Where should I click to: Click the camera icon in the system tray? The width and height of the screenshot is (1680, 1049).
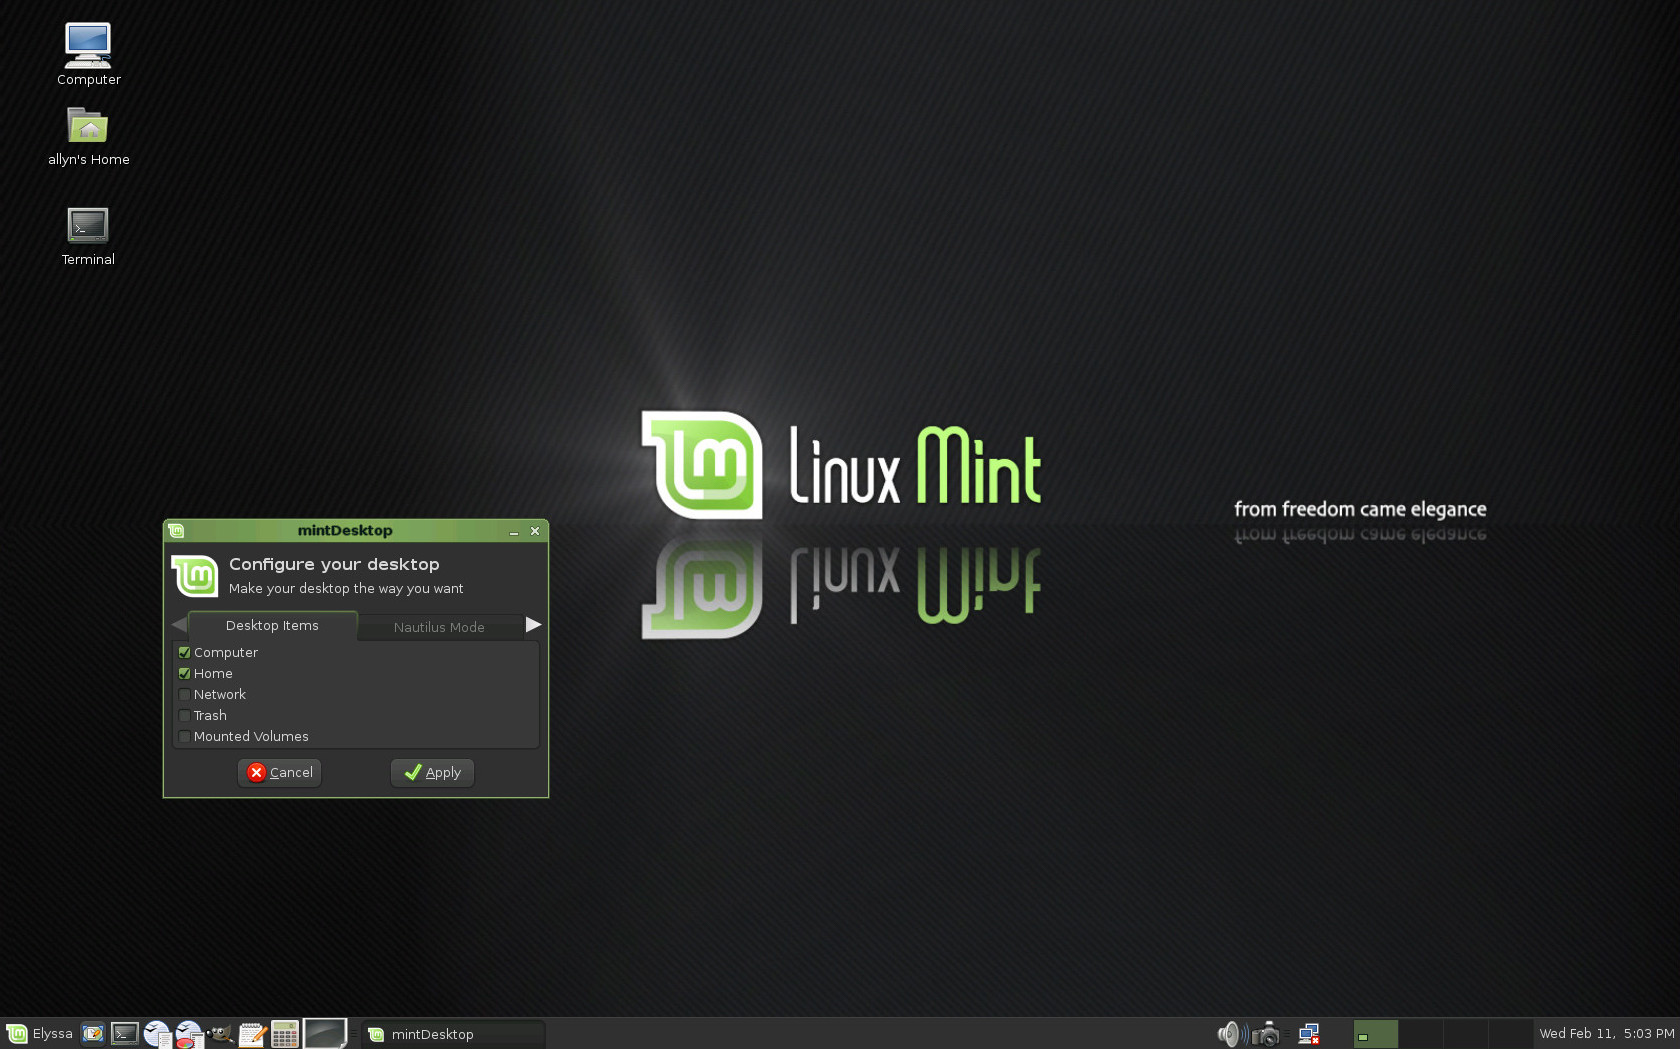pyautogui.click(x=1266, y=1034)
